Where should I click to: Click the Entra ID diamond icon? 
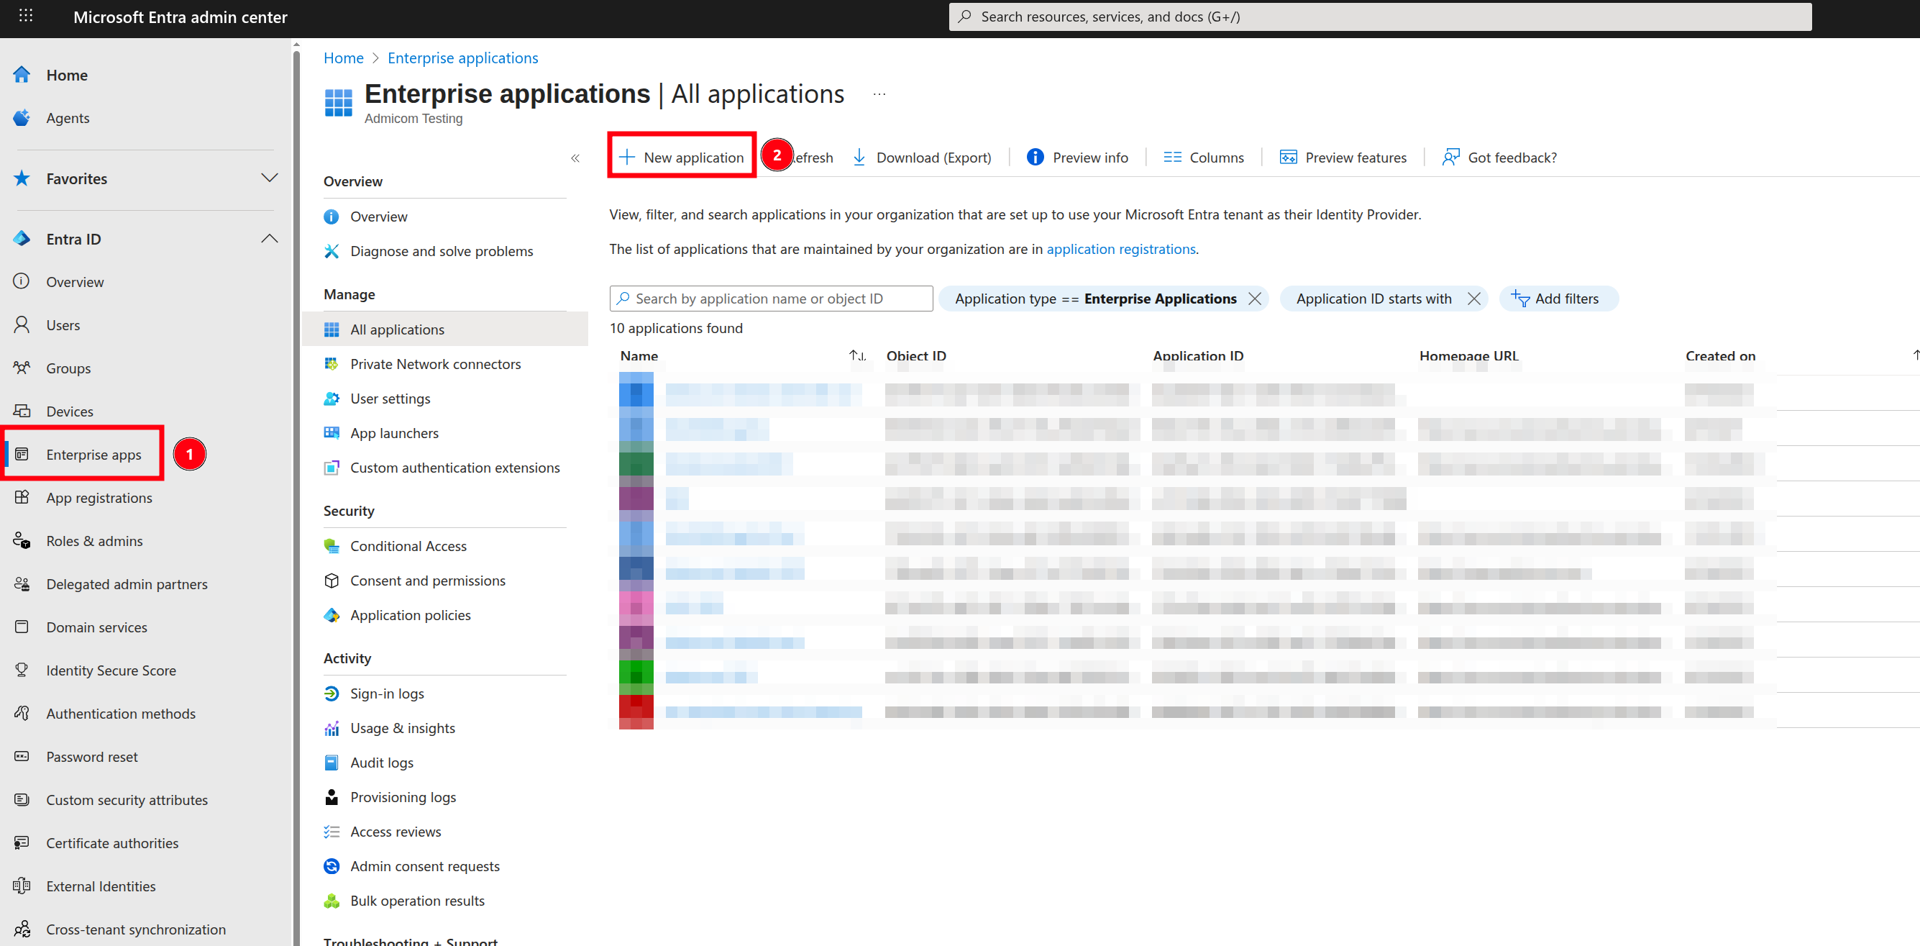[22, 239]
